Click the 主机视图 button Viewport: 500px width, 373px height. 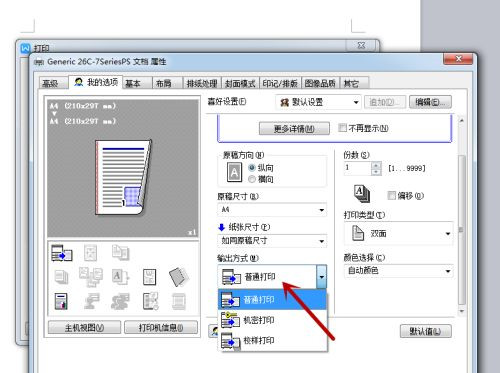click(84, 328)
